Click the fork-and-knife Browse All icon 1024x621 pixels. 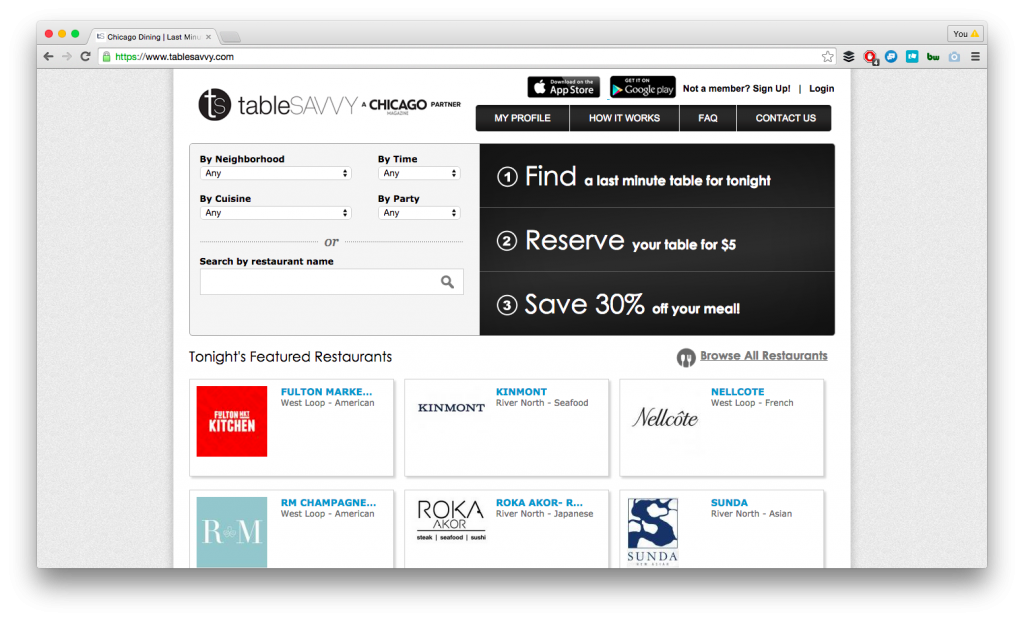pos(686,357)
